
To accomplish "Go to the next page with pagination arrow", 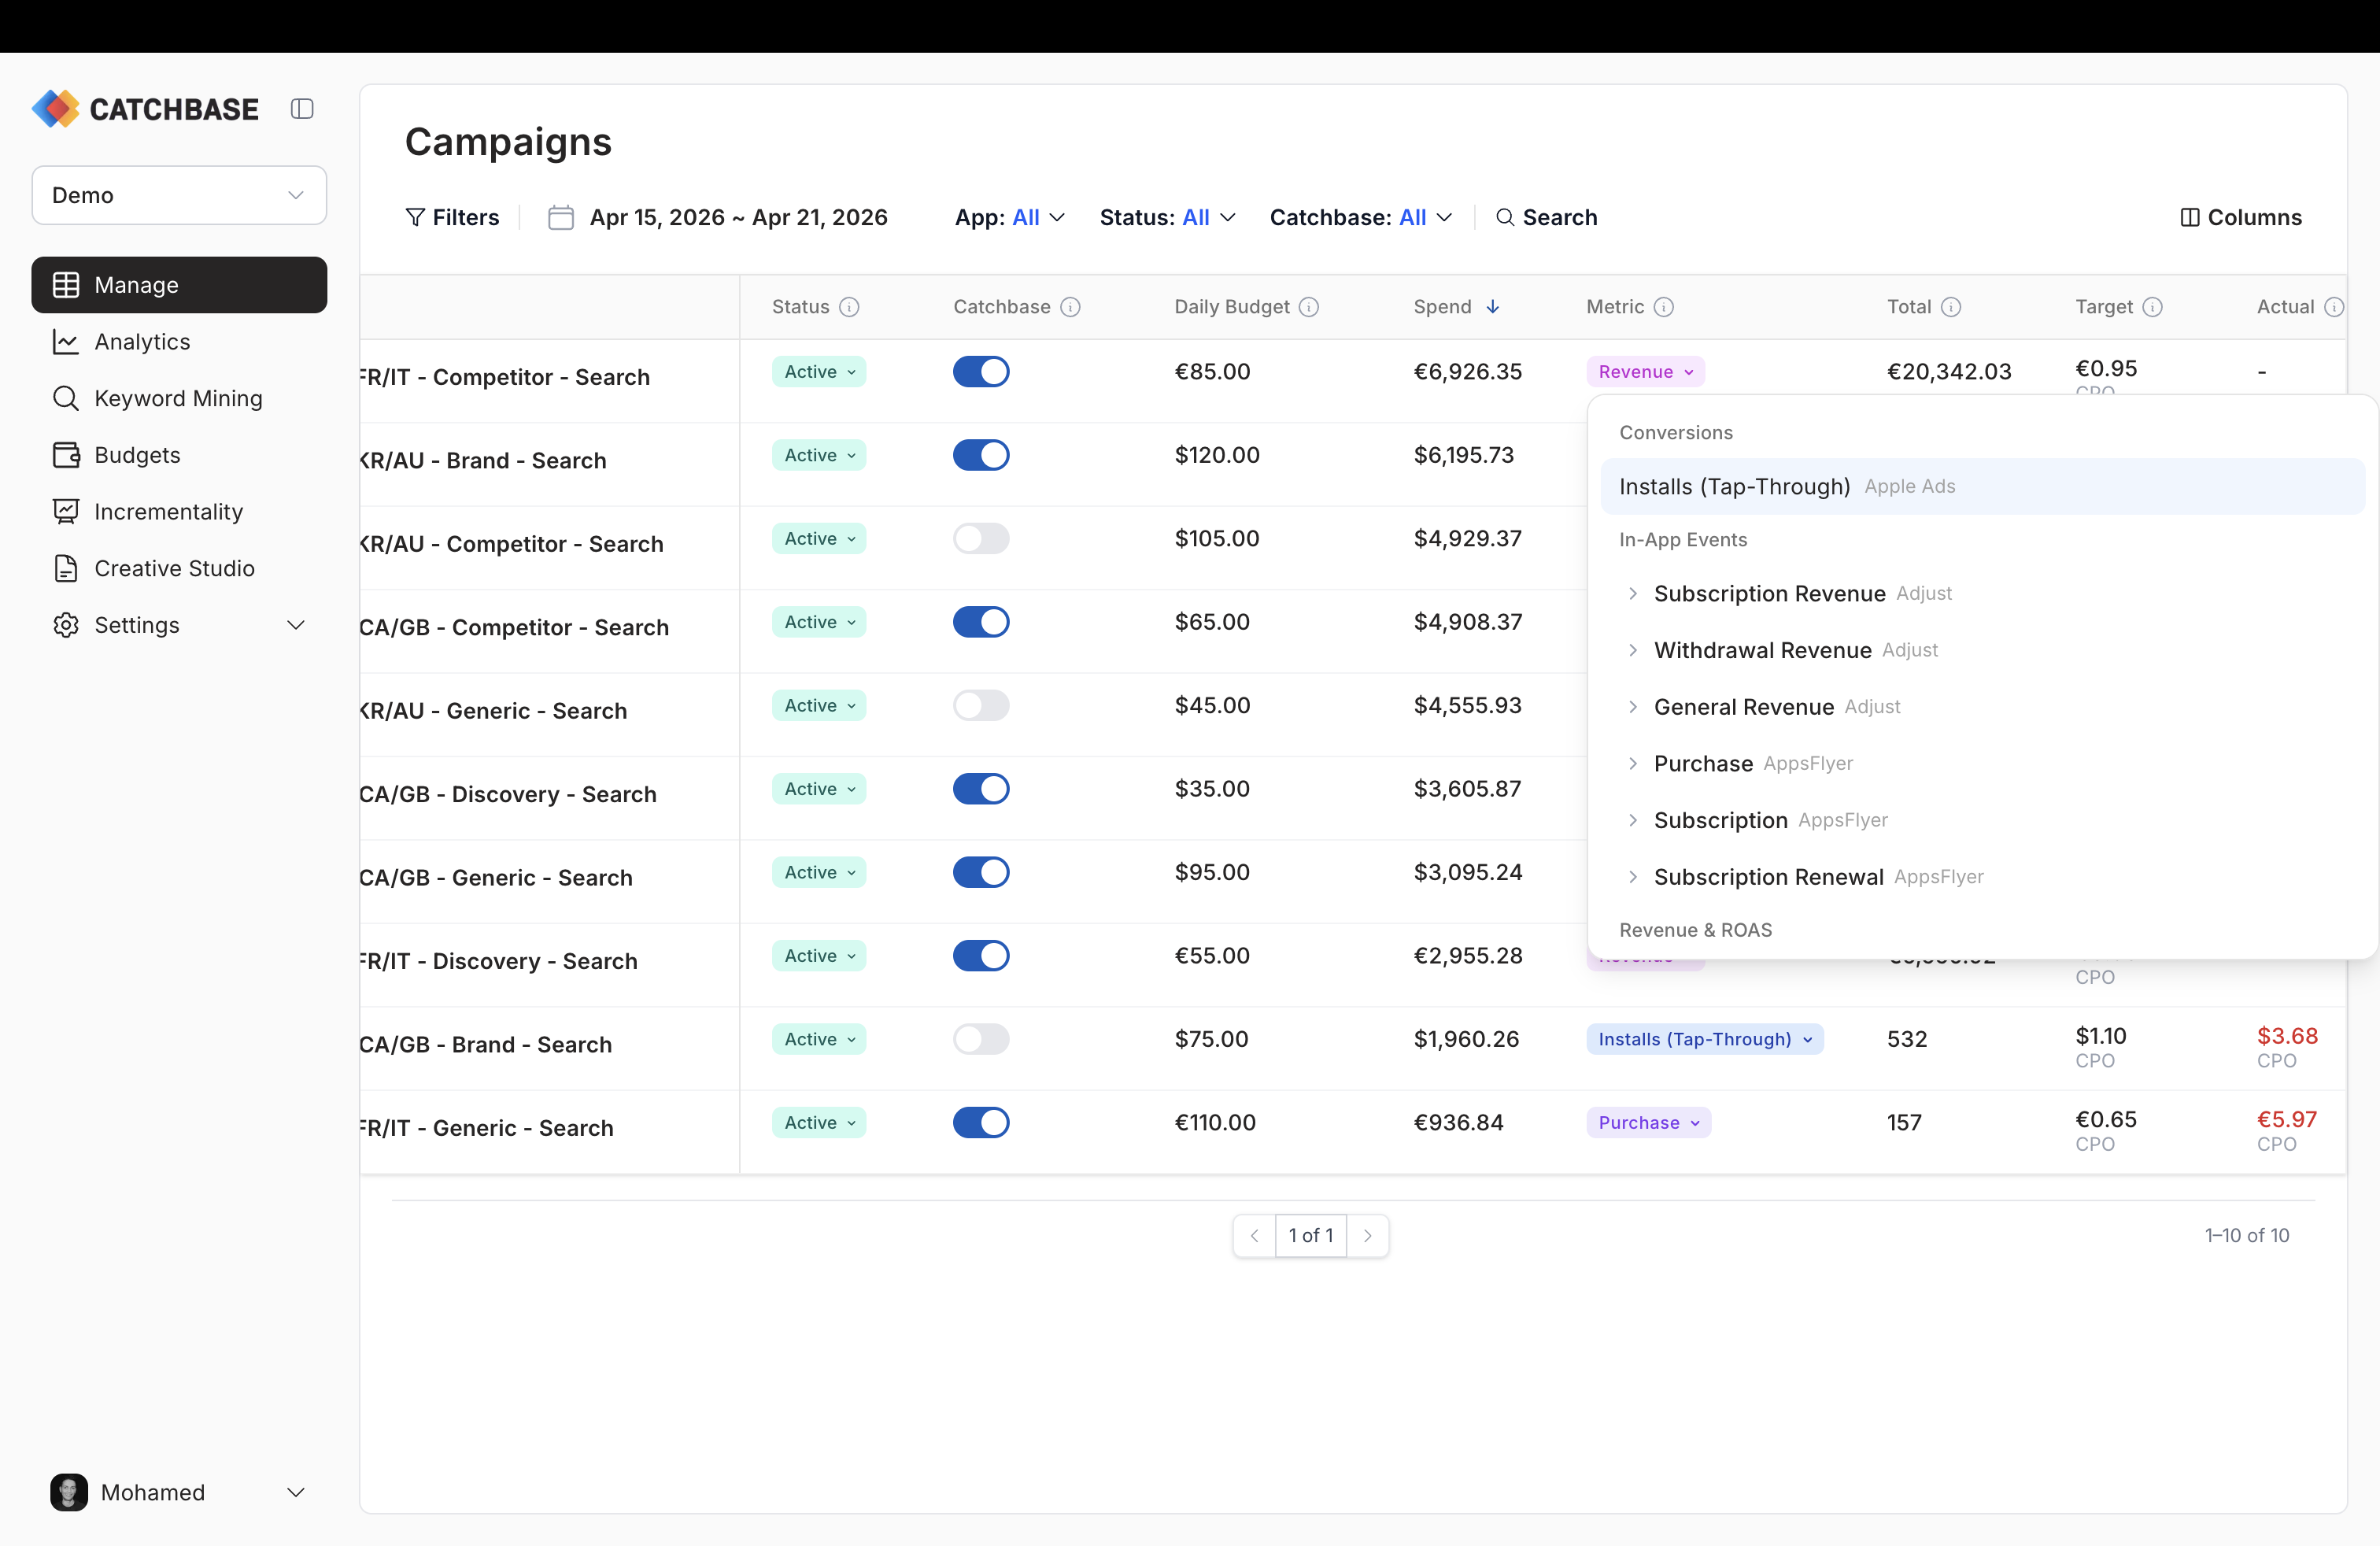I will click(x=1369, y=1235).
